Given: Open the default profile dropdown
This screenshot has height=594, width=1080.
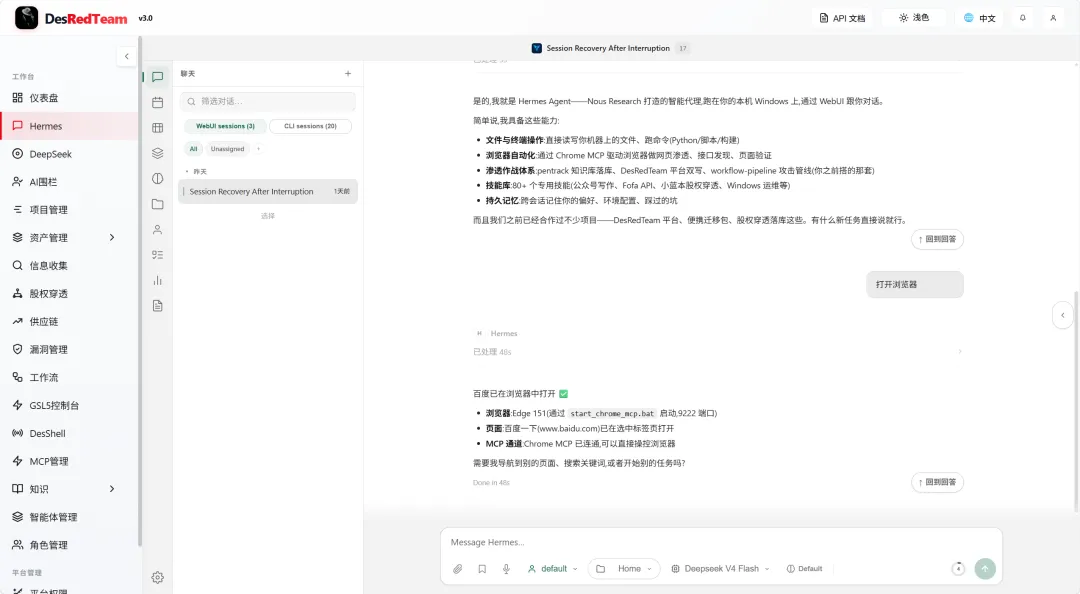Looking at the screenshot, I should pyautogui.click(x=553, y=569).
